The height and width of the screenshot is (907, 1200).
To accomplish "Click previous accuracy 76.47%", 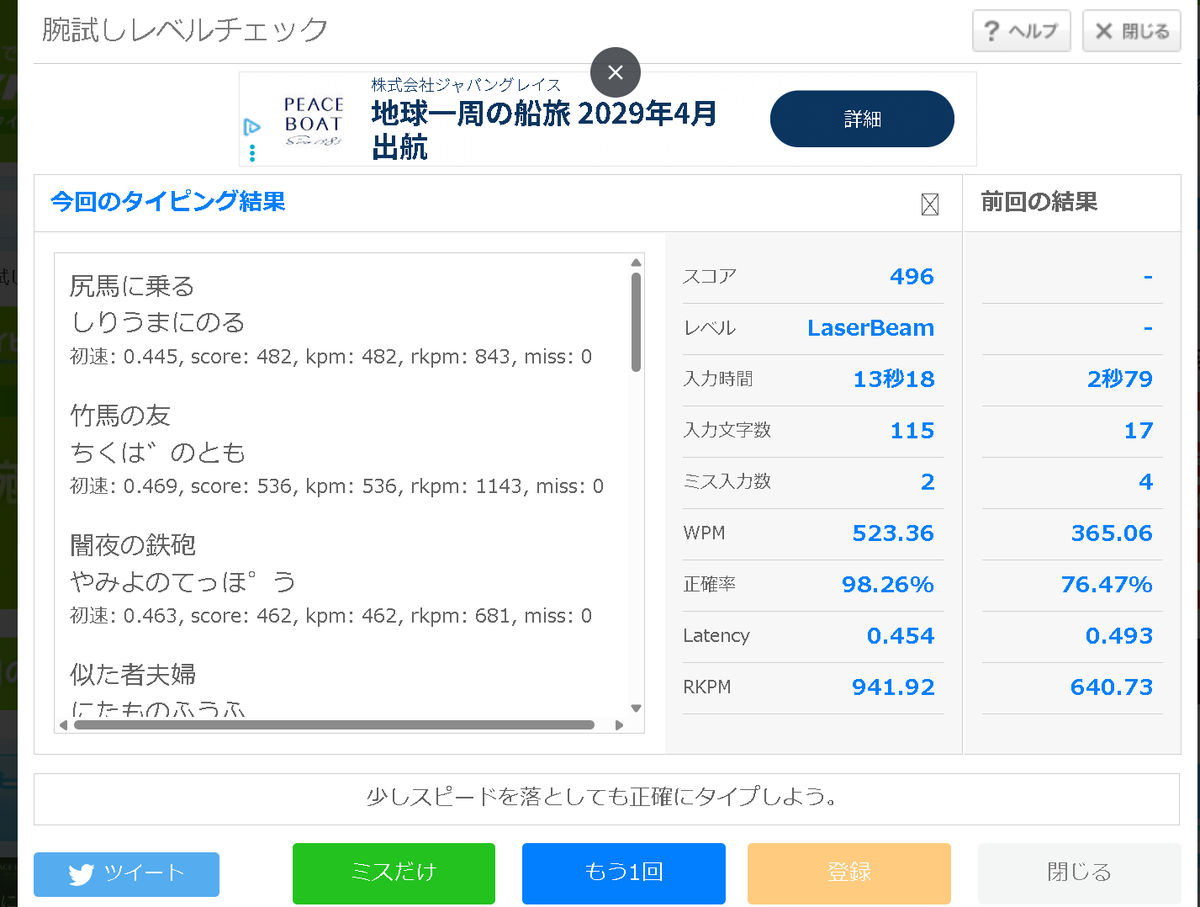I will point(1107,585).
